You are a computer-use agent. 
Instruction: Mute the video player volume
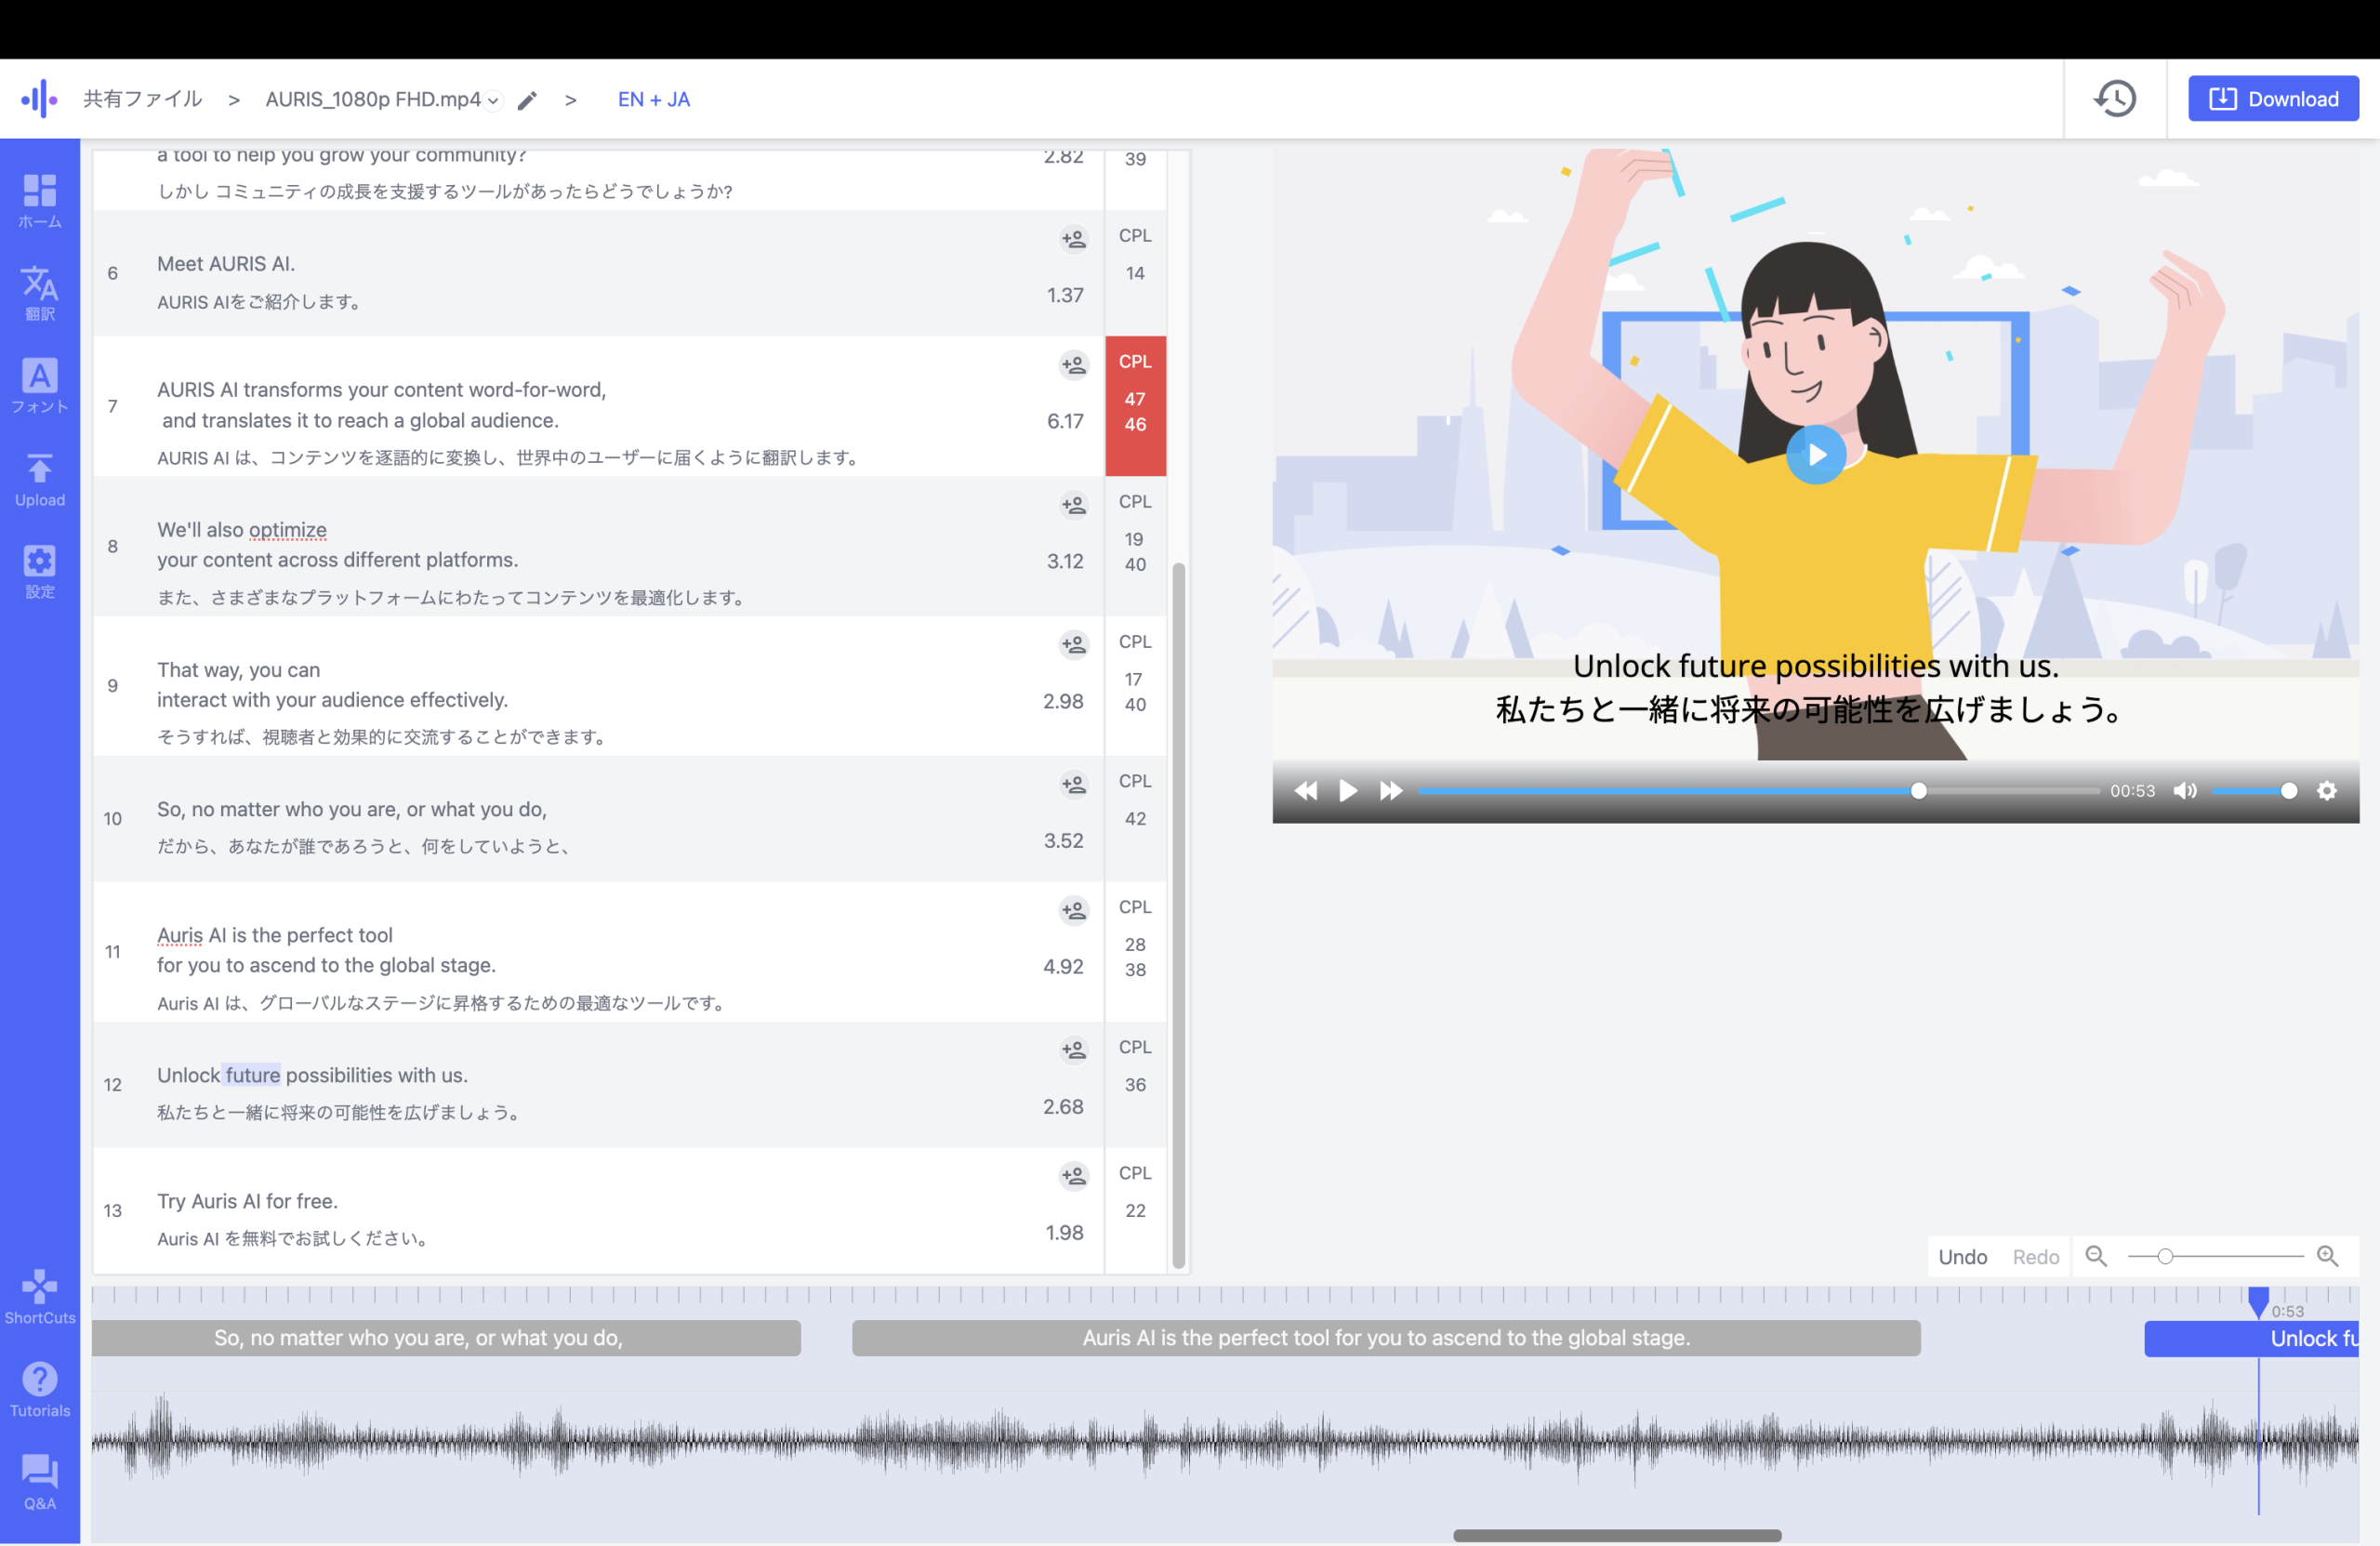[x=2185, y=791]
